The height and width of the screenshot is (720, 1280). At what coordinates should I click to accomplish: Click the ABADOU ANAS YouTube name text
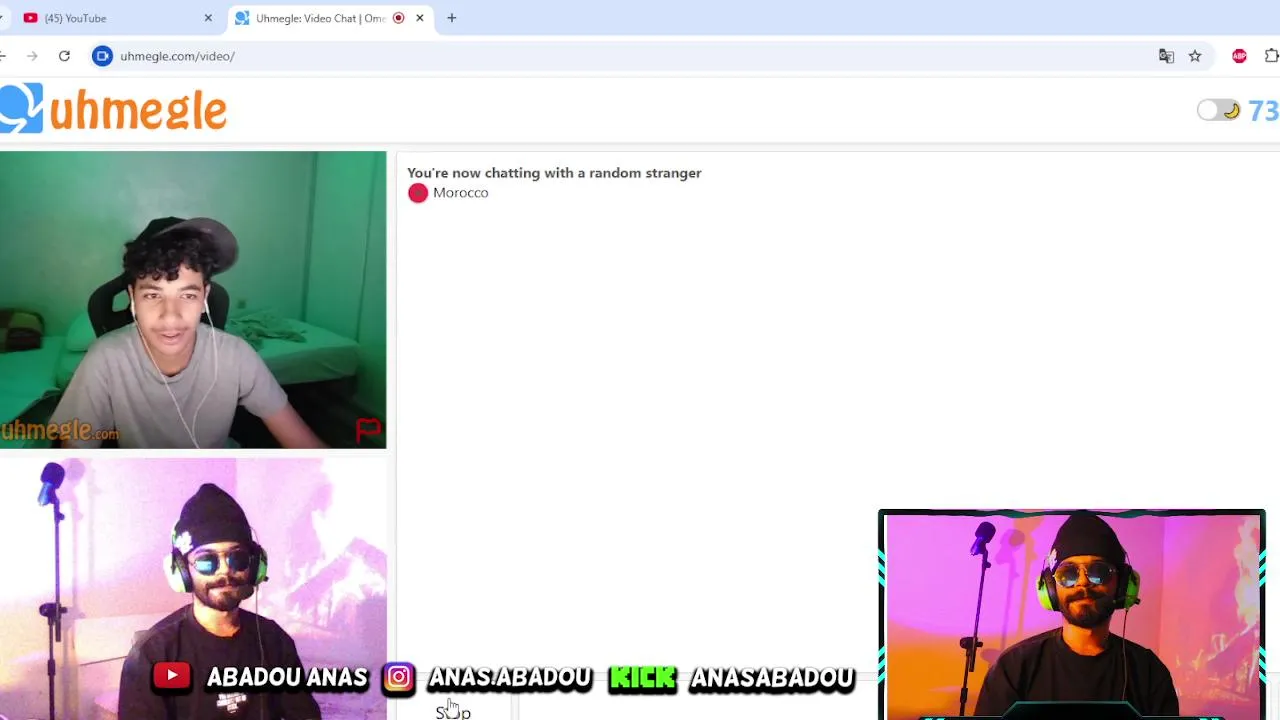coord(287,678)
